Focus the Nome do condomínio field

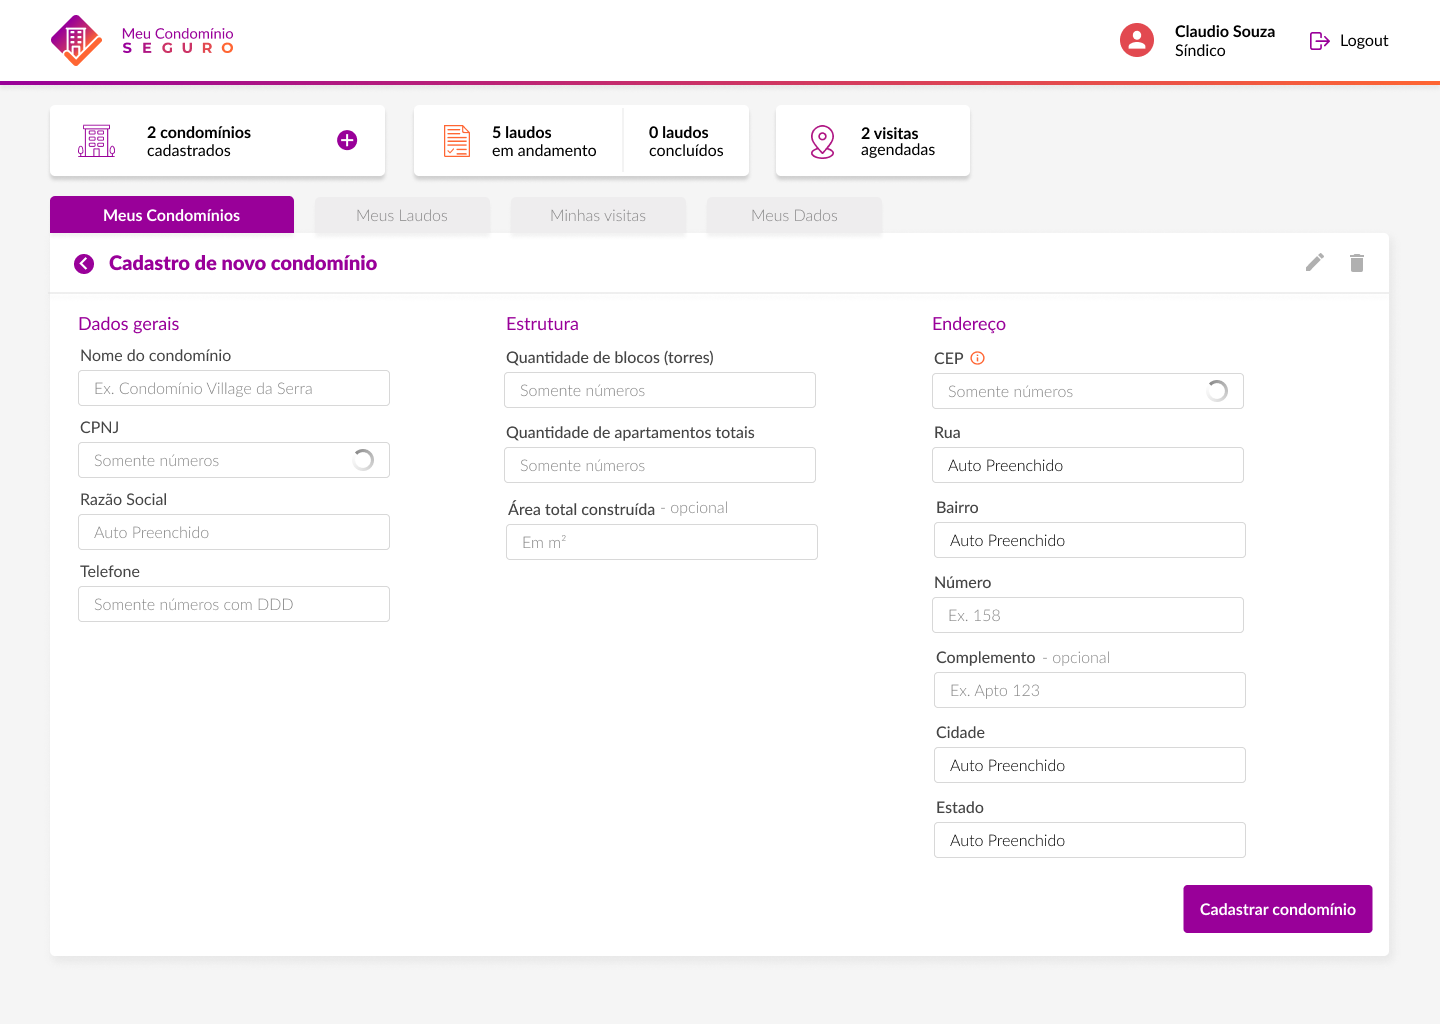tap(234, 388)
